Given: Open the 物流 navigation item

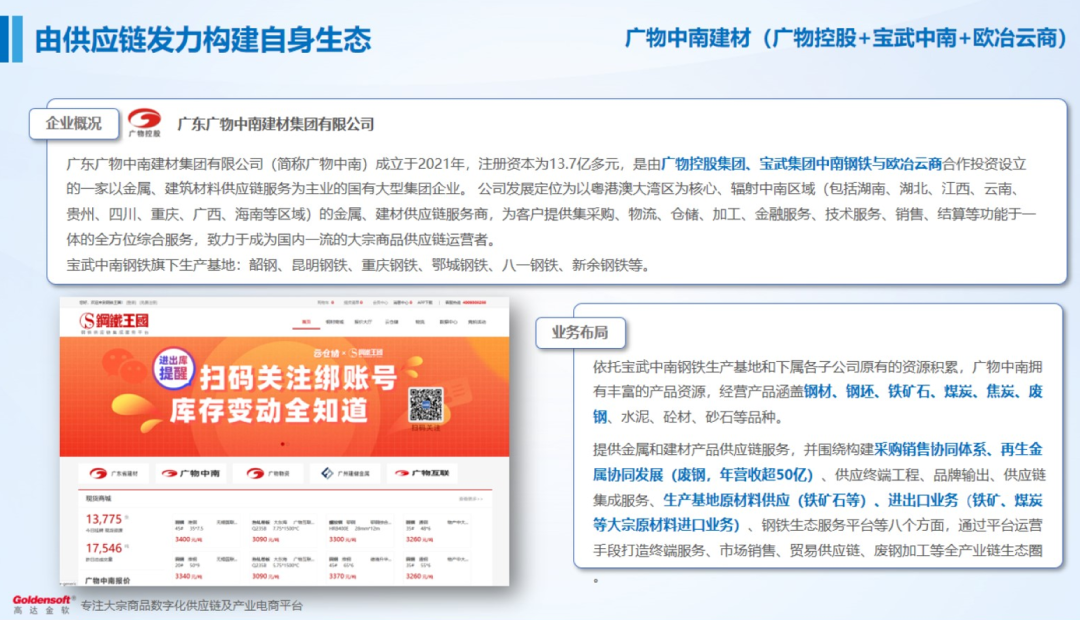Looking at the screenshot, I should (x=419, y=320).
